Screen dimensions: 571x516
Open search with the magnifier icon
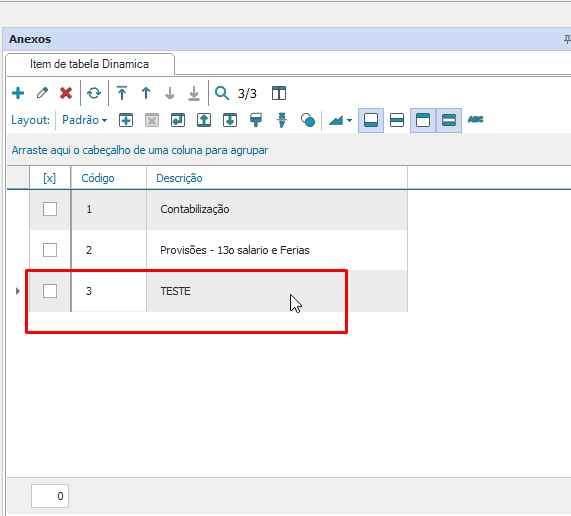coord(221,93)
